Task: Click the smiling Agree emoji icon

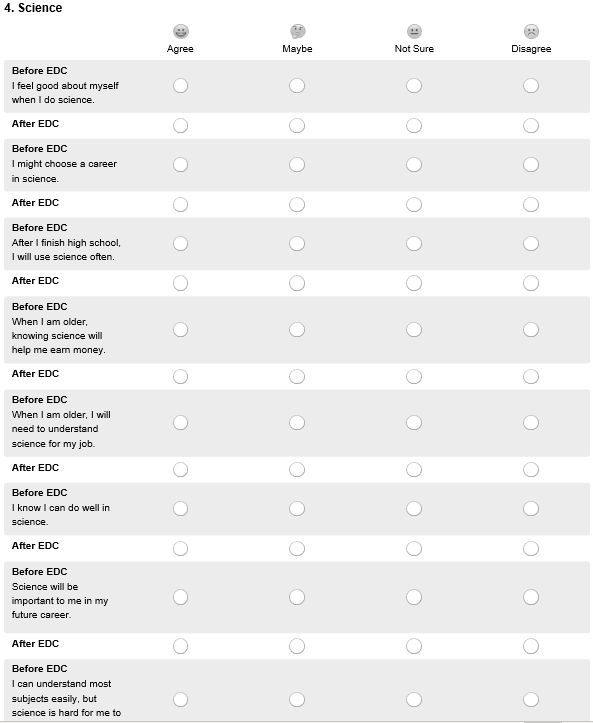Action: coord(180,31)
